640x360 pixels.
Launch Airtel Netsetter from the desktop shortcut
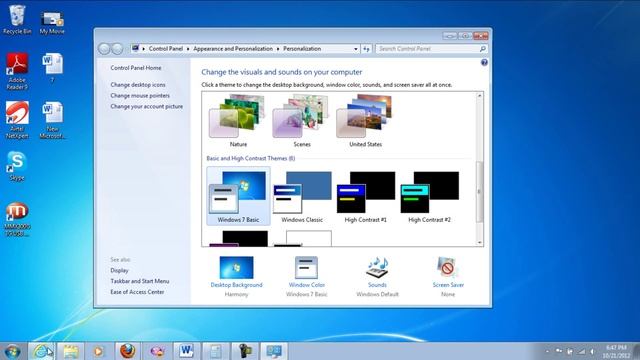[17, 120]
